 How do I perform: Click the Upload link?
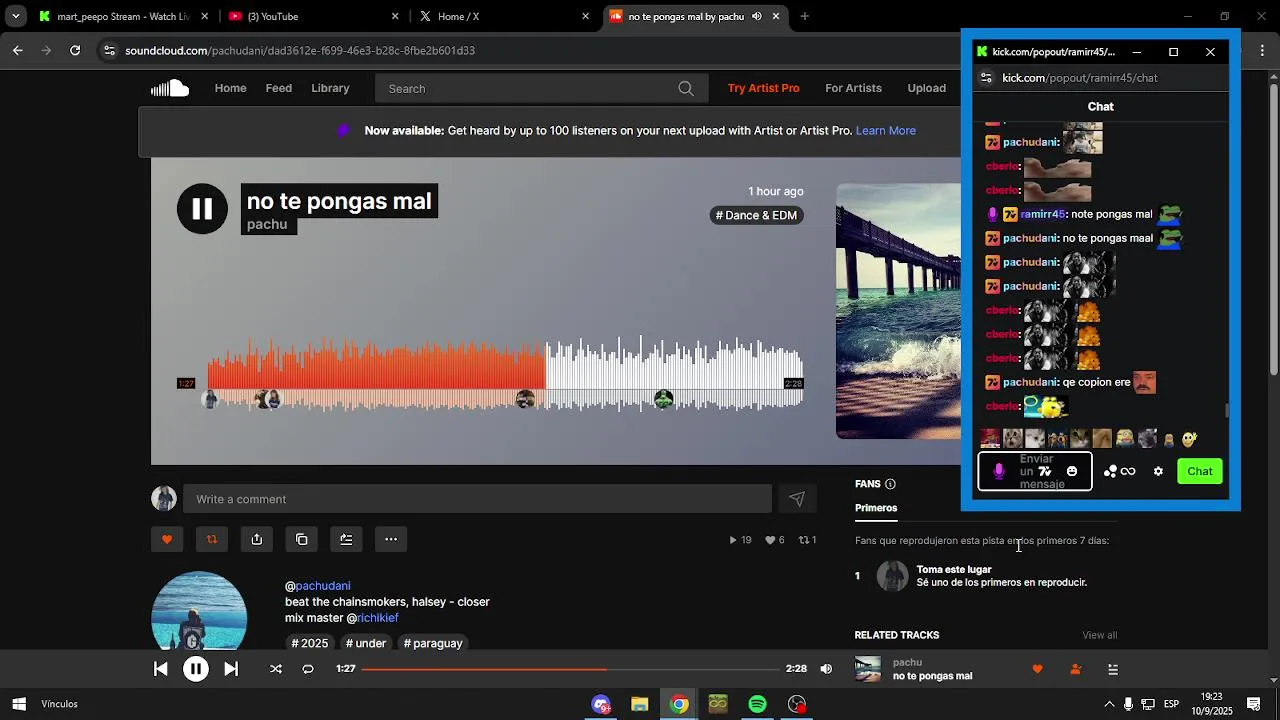[926, 88]
